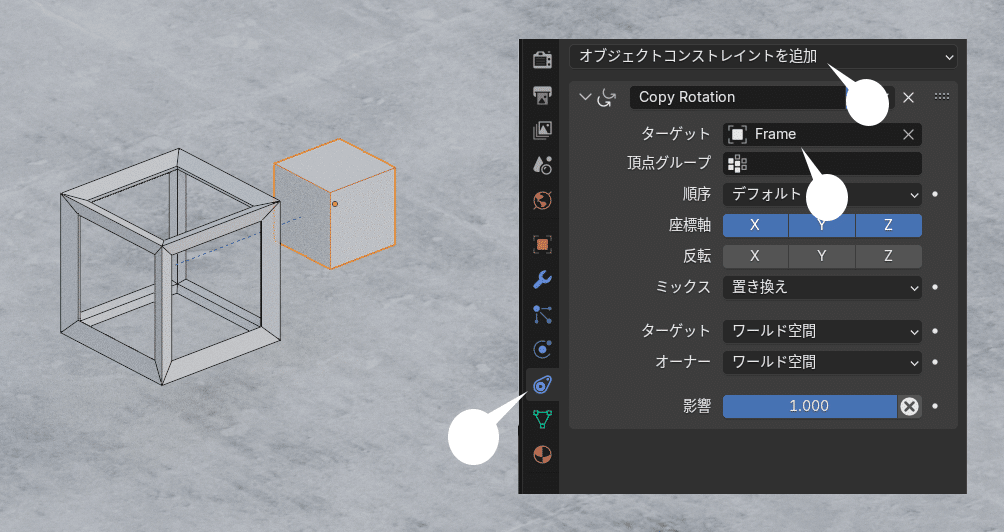1004x532 pixels.
Task: Open オブジェクトコンストレイントを追加 dropdown
Action: click(x=763, y=56)
